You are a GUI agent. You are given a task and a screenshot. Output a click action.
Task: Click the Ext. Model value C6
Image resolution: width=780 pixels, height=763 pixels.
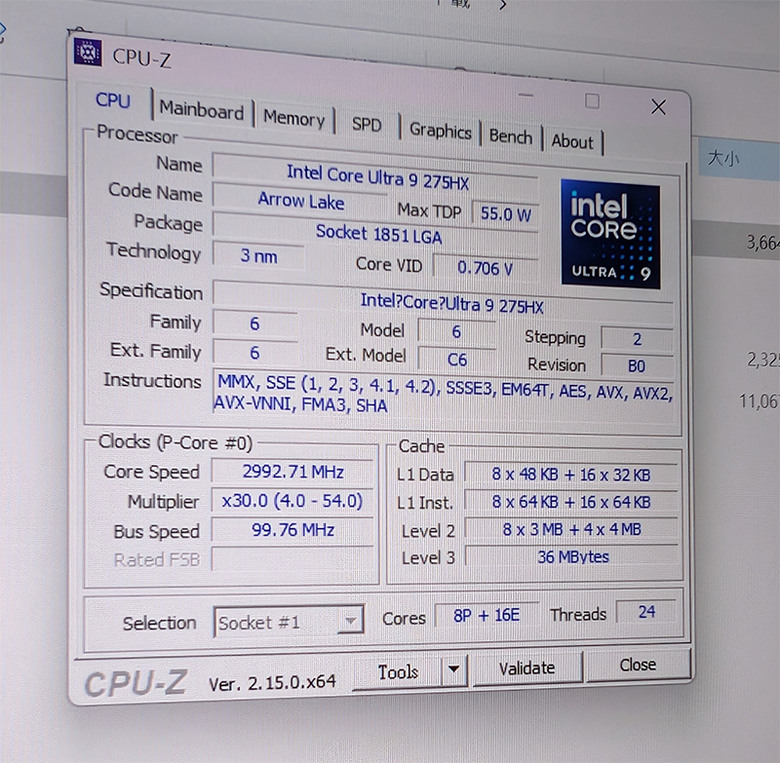[x=457, y=359]
